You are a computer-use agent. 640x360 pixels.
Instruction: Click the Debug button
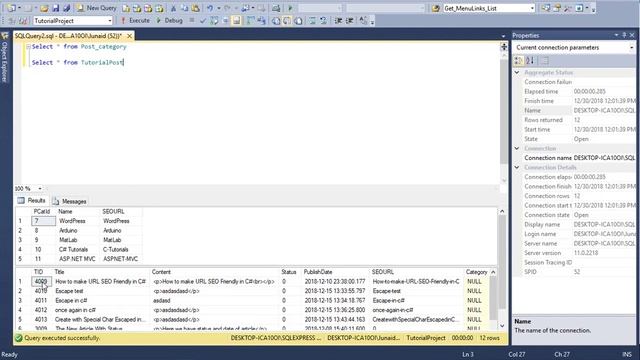click(169, 20)
